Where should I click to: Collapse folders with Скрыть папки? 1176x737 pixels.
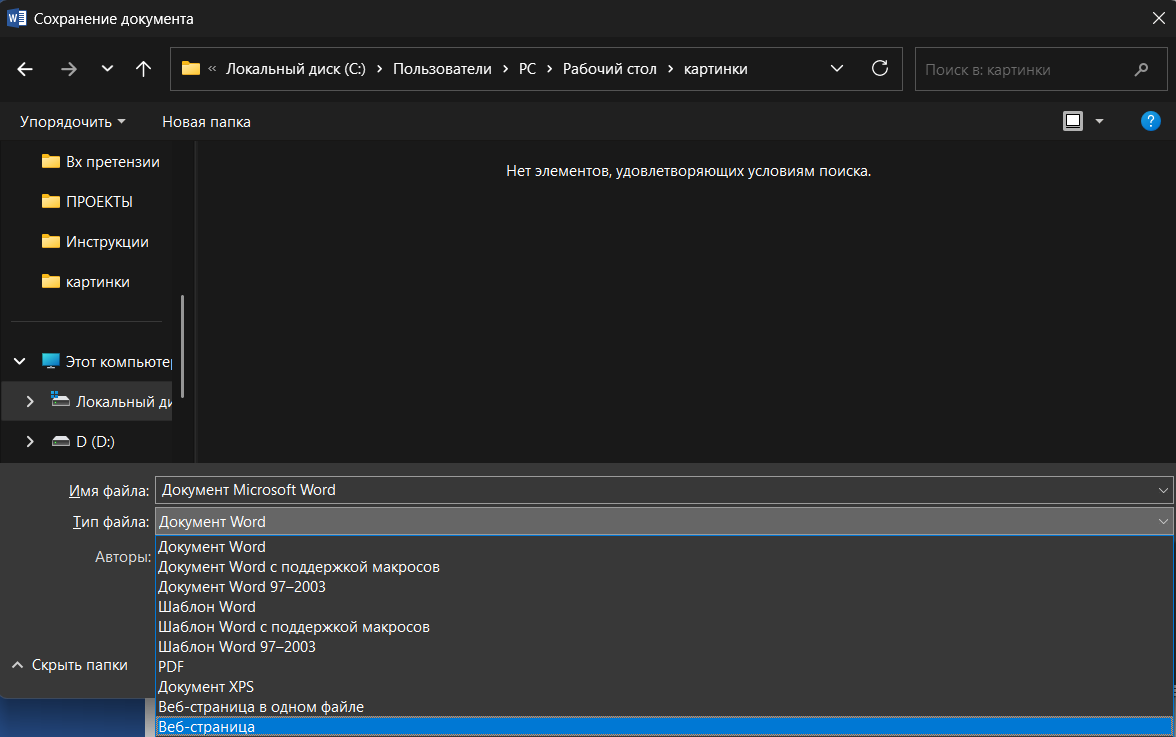pos(70,665)
